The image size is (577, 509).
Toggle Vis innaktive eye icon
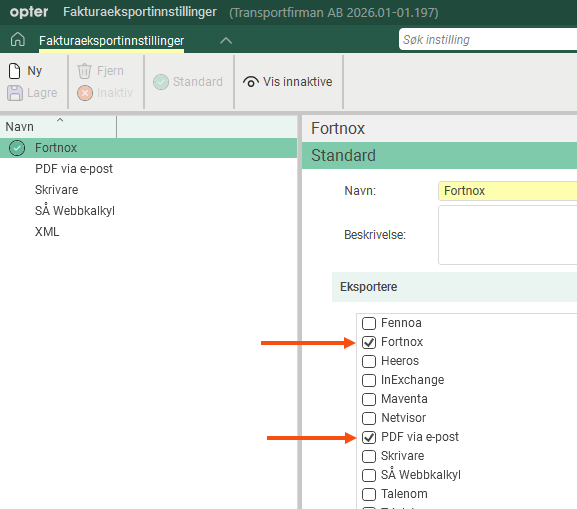251,82
